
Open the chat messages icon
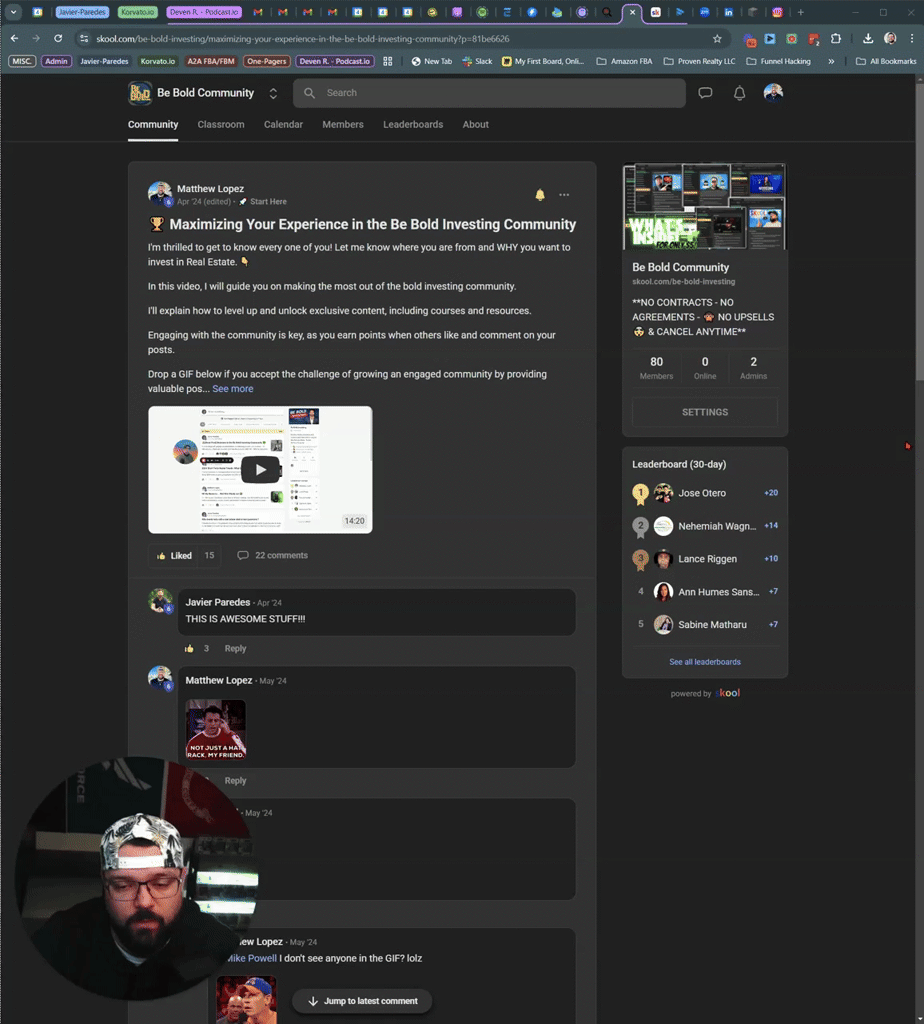tap(705, 92)
